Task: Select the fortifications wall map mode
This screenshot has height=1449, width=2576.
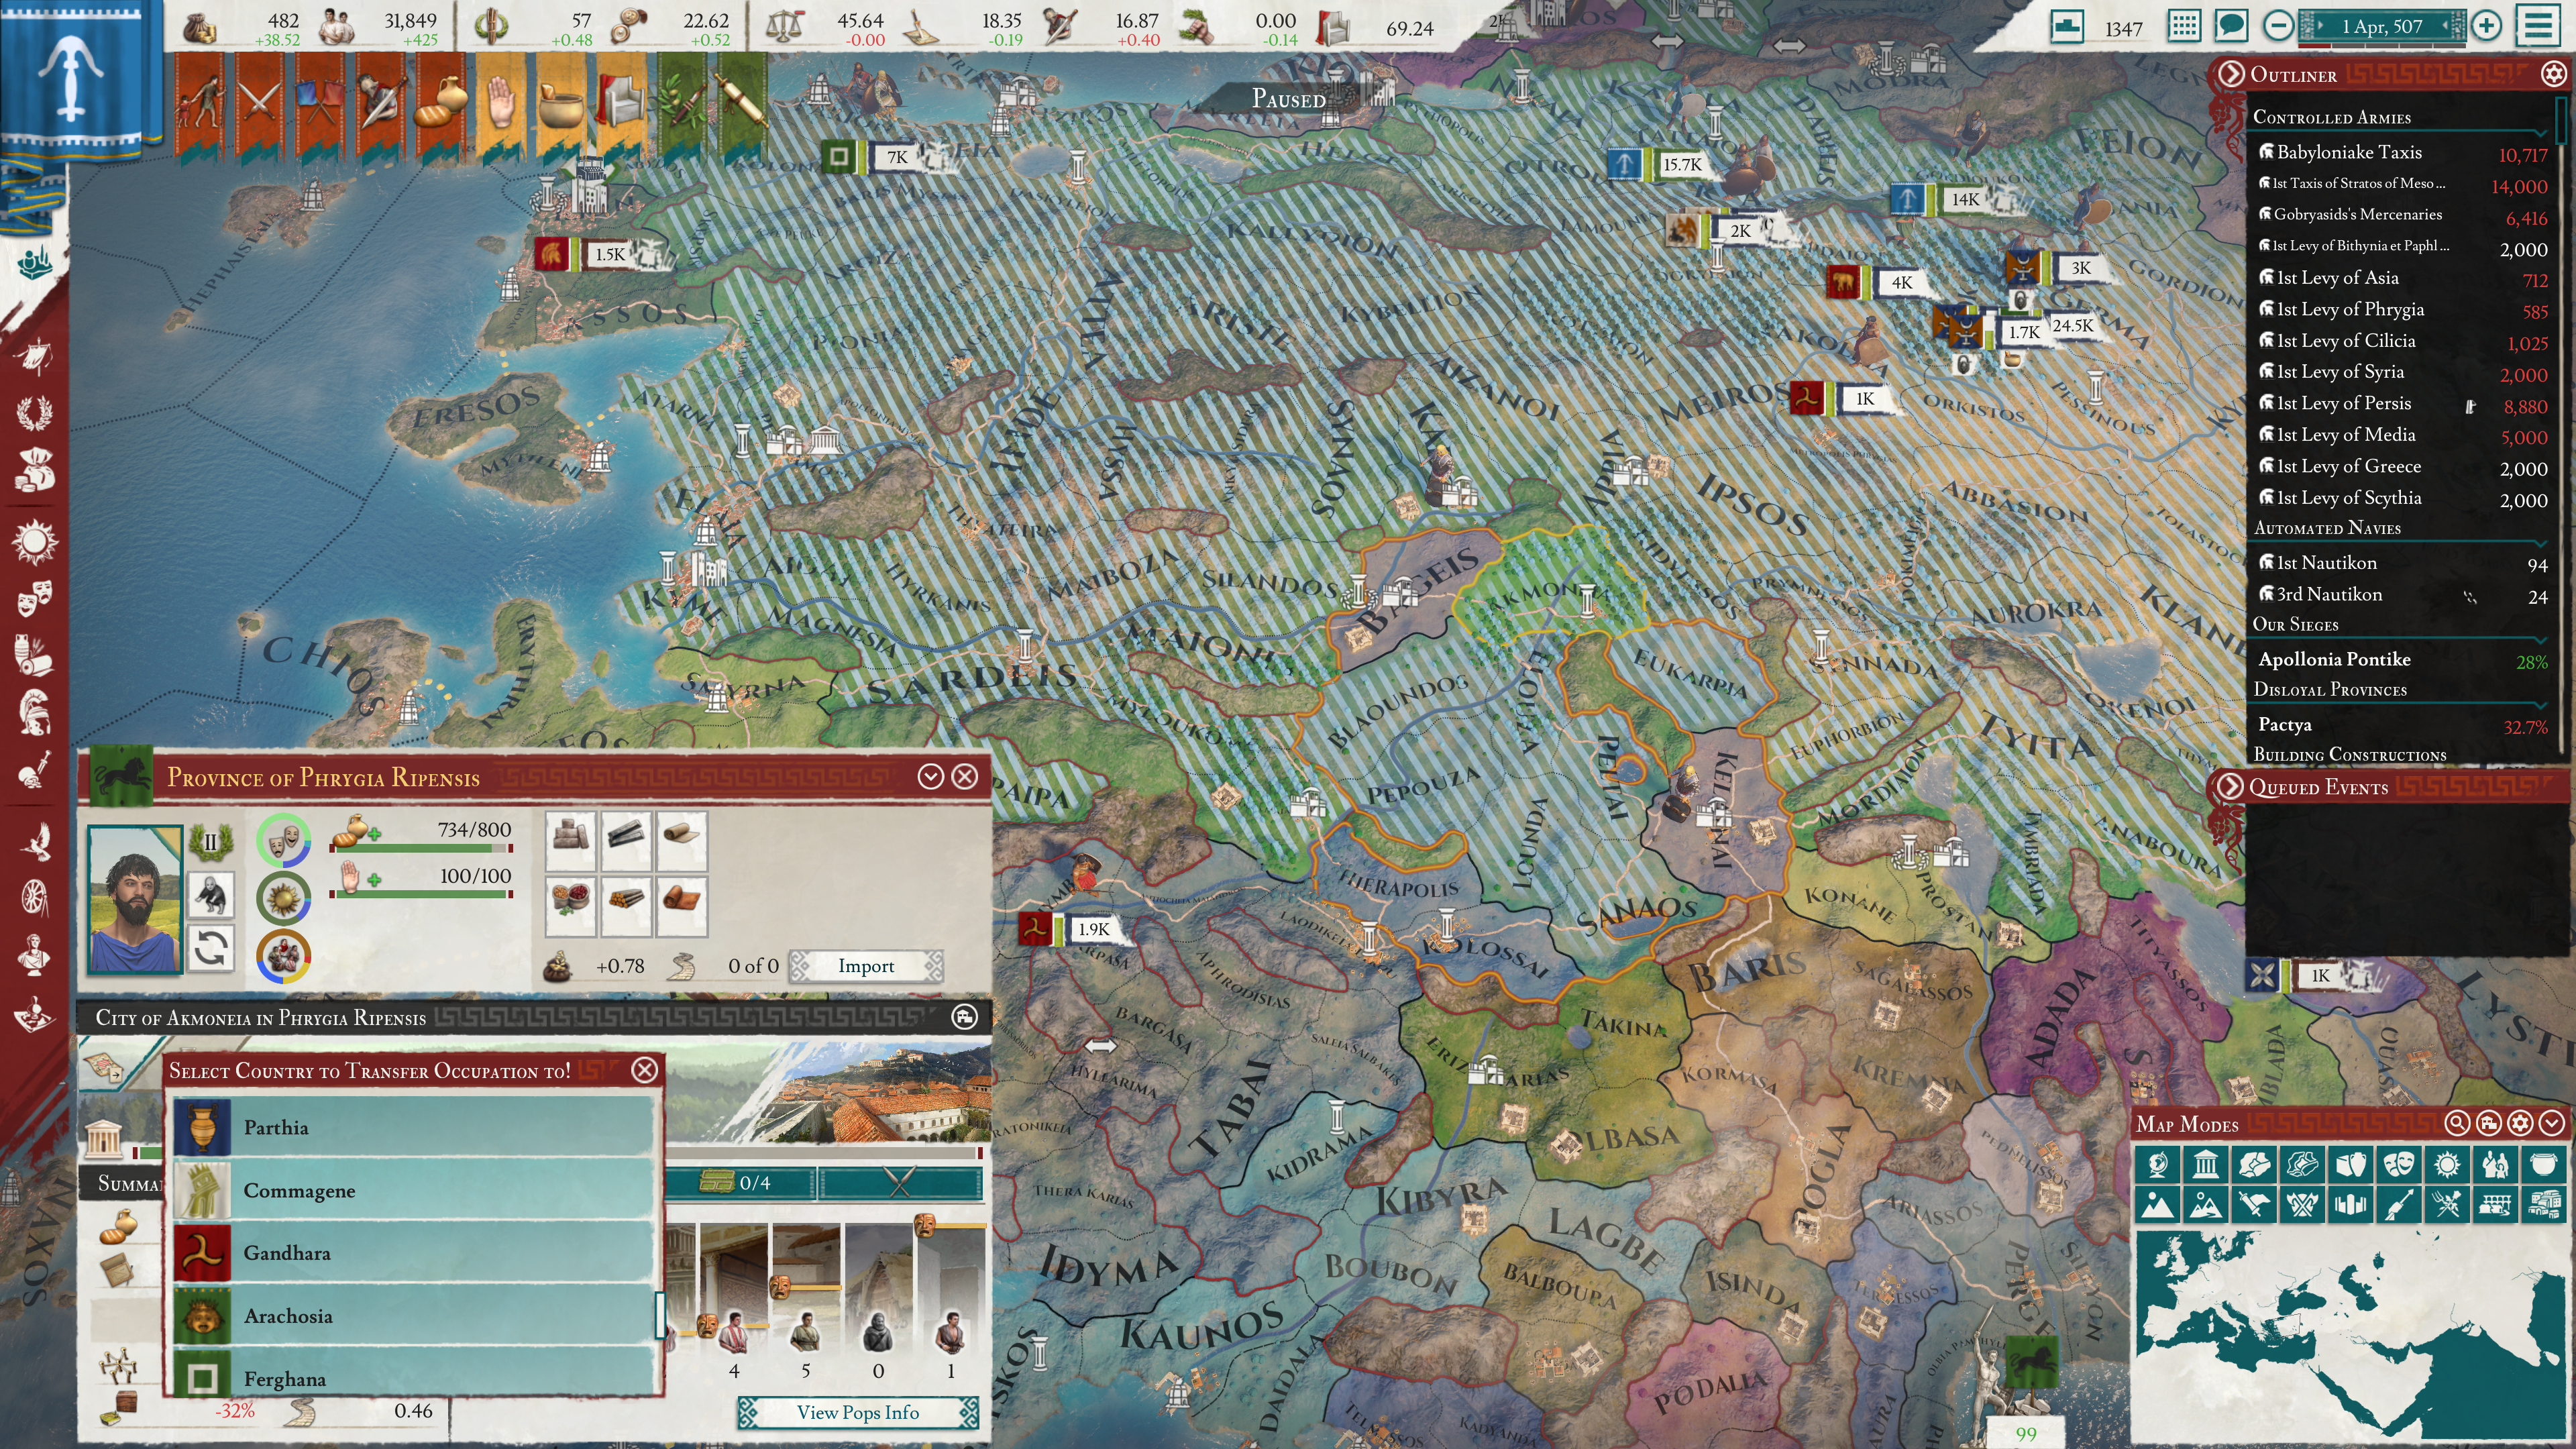Action: tap(2350, 1205)
